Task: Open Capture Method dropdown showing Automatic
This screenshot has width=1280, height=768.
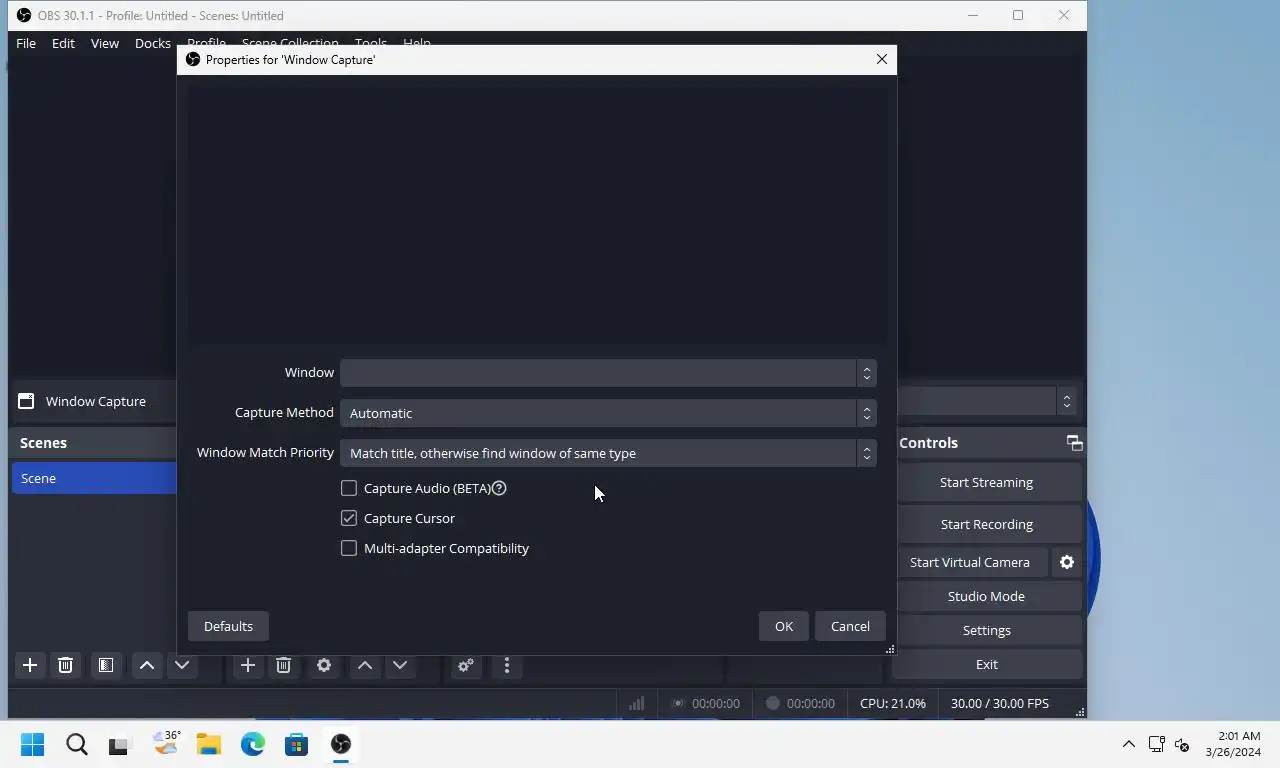Action: tap(608, 413)
